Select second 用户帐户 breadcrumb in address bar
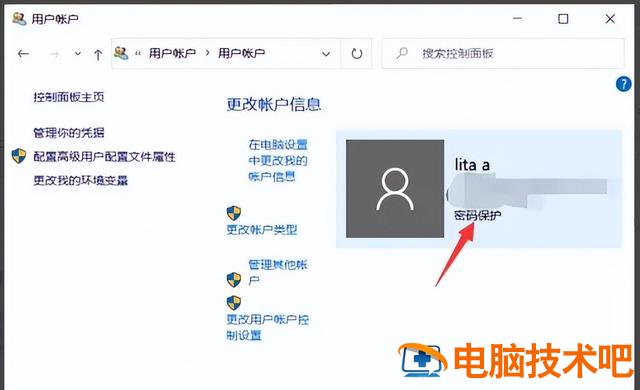Screen dimensions: 640x390 [x=241, y=53]
